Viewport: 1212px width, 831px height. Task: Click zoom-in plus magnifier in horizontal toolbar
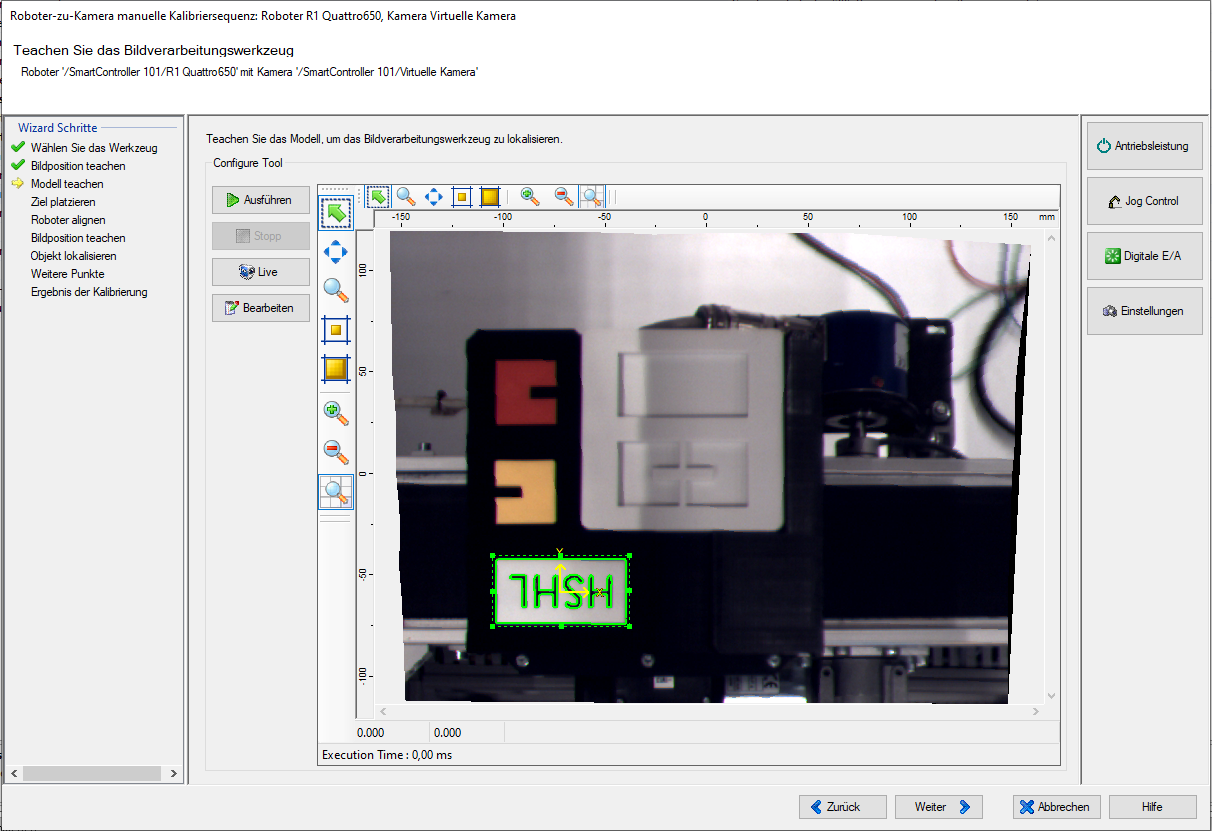pyautogui.click(x=530, y=197)
